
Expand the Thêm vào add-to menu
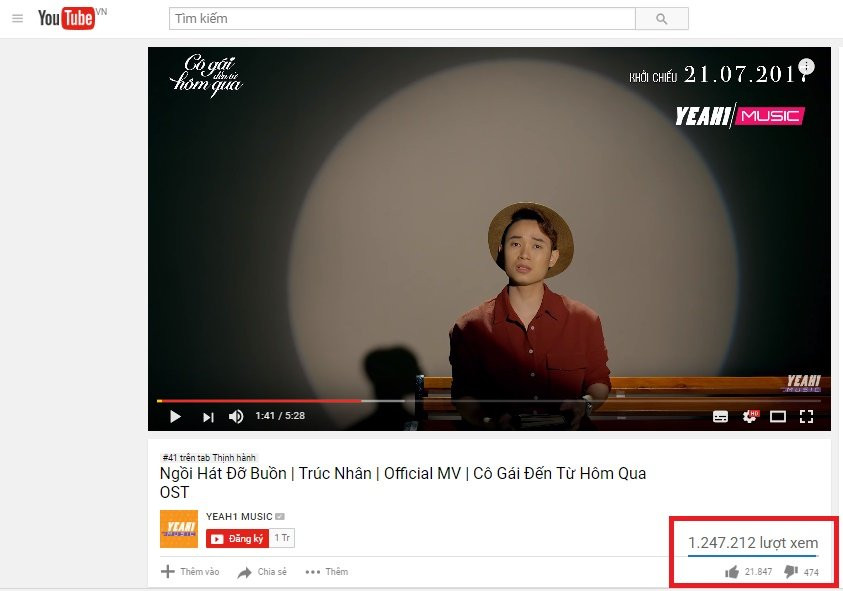pos(190,572)
